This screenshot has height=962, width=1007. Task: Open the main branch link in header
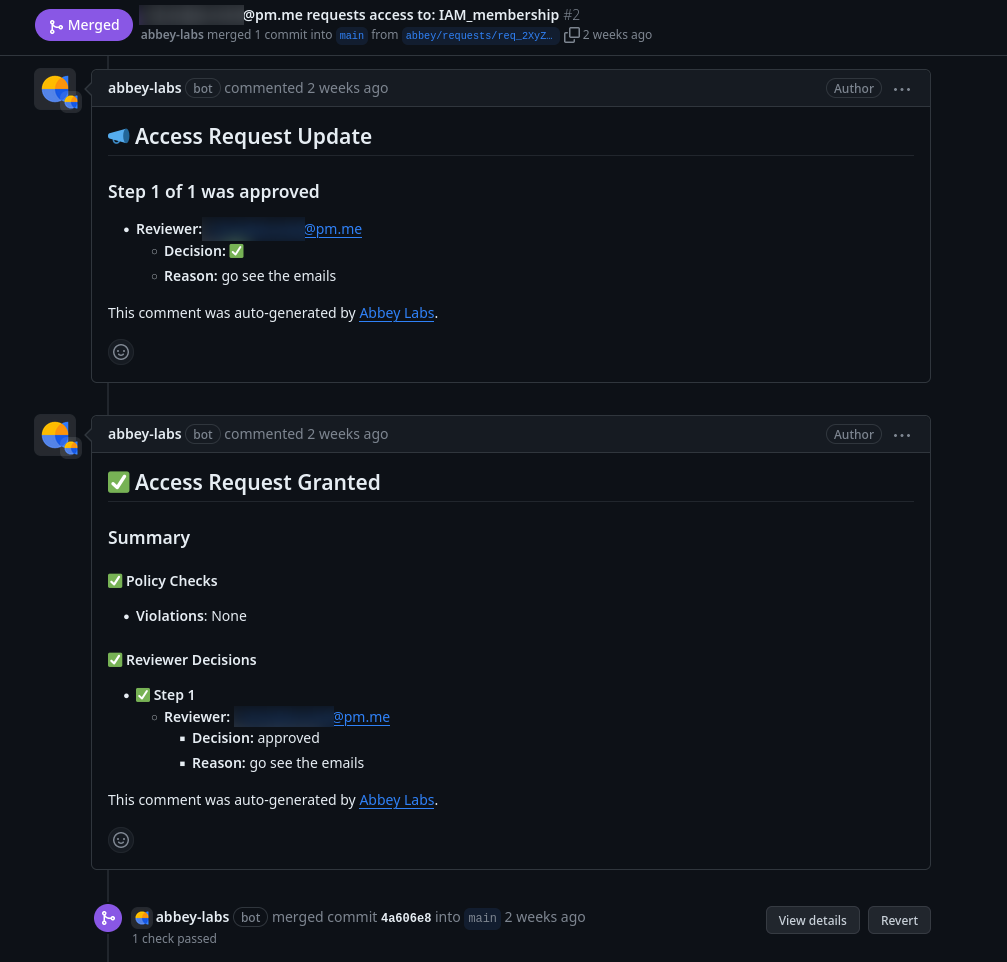pos(351,35)
